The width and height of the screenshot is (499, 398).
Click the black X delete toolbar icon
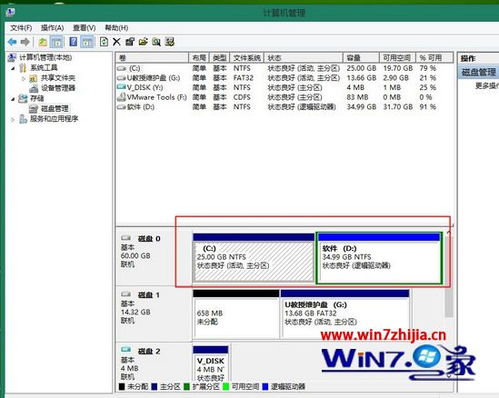[x=116, y=42]
